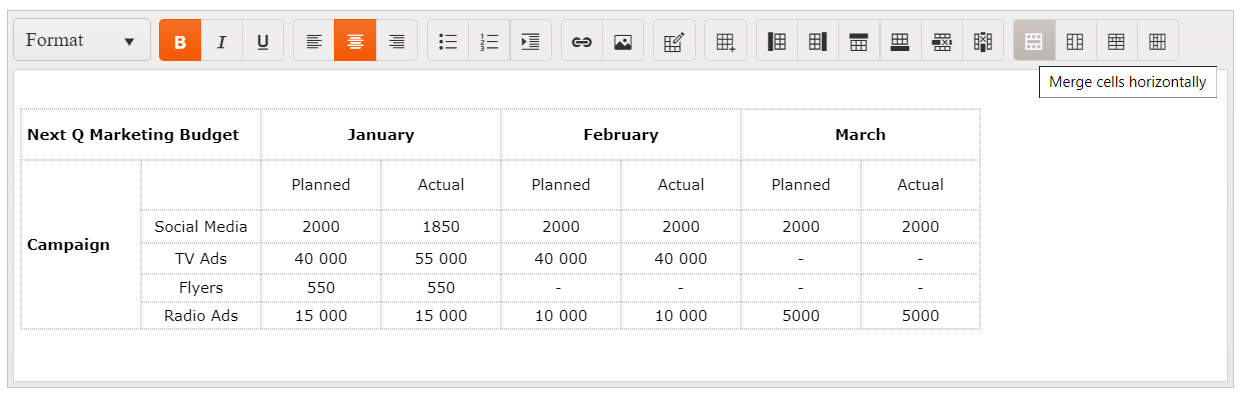Add a column on the left
This screenshot has width=1243, height=399.
point(777,41)
